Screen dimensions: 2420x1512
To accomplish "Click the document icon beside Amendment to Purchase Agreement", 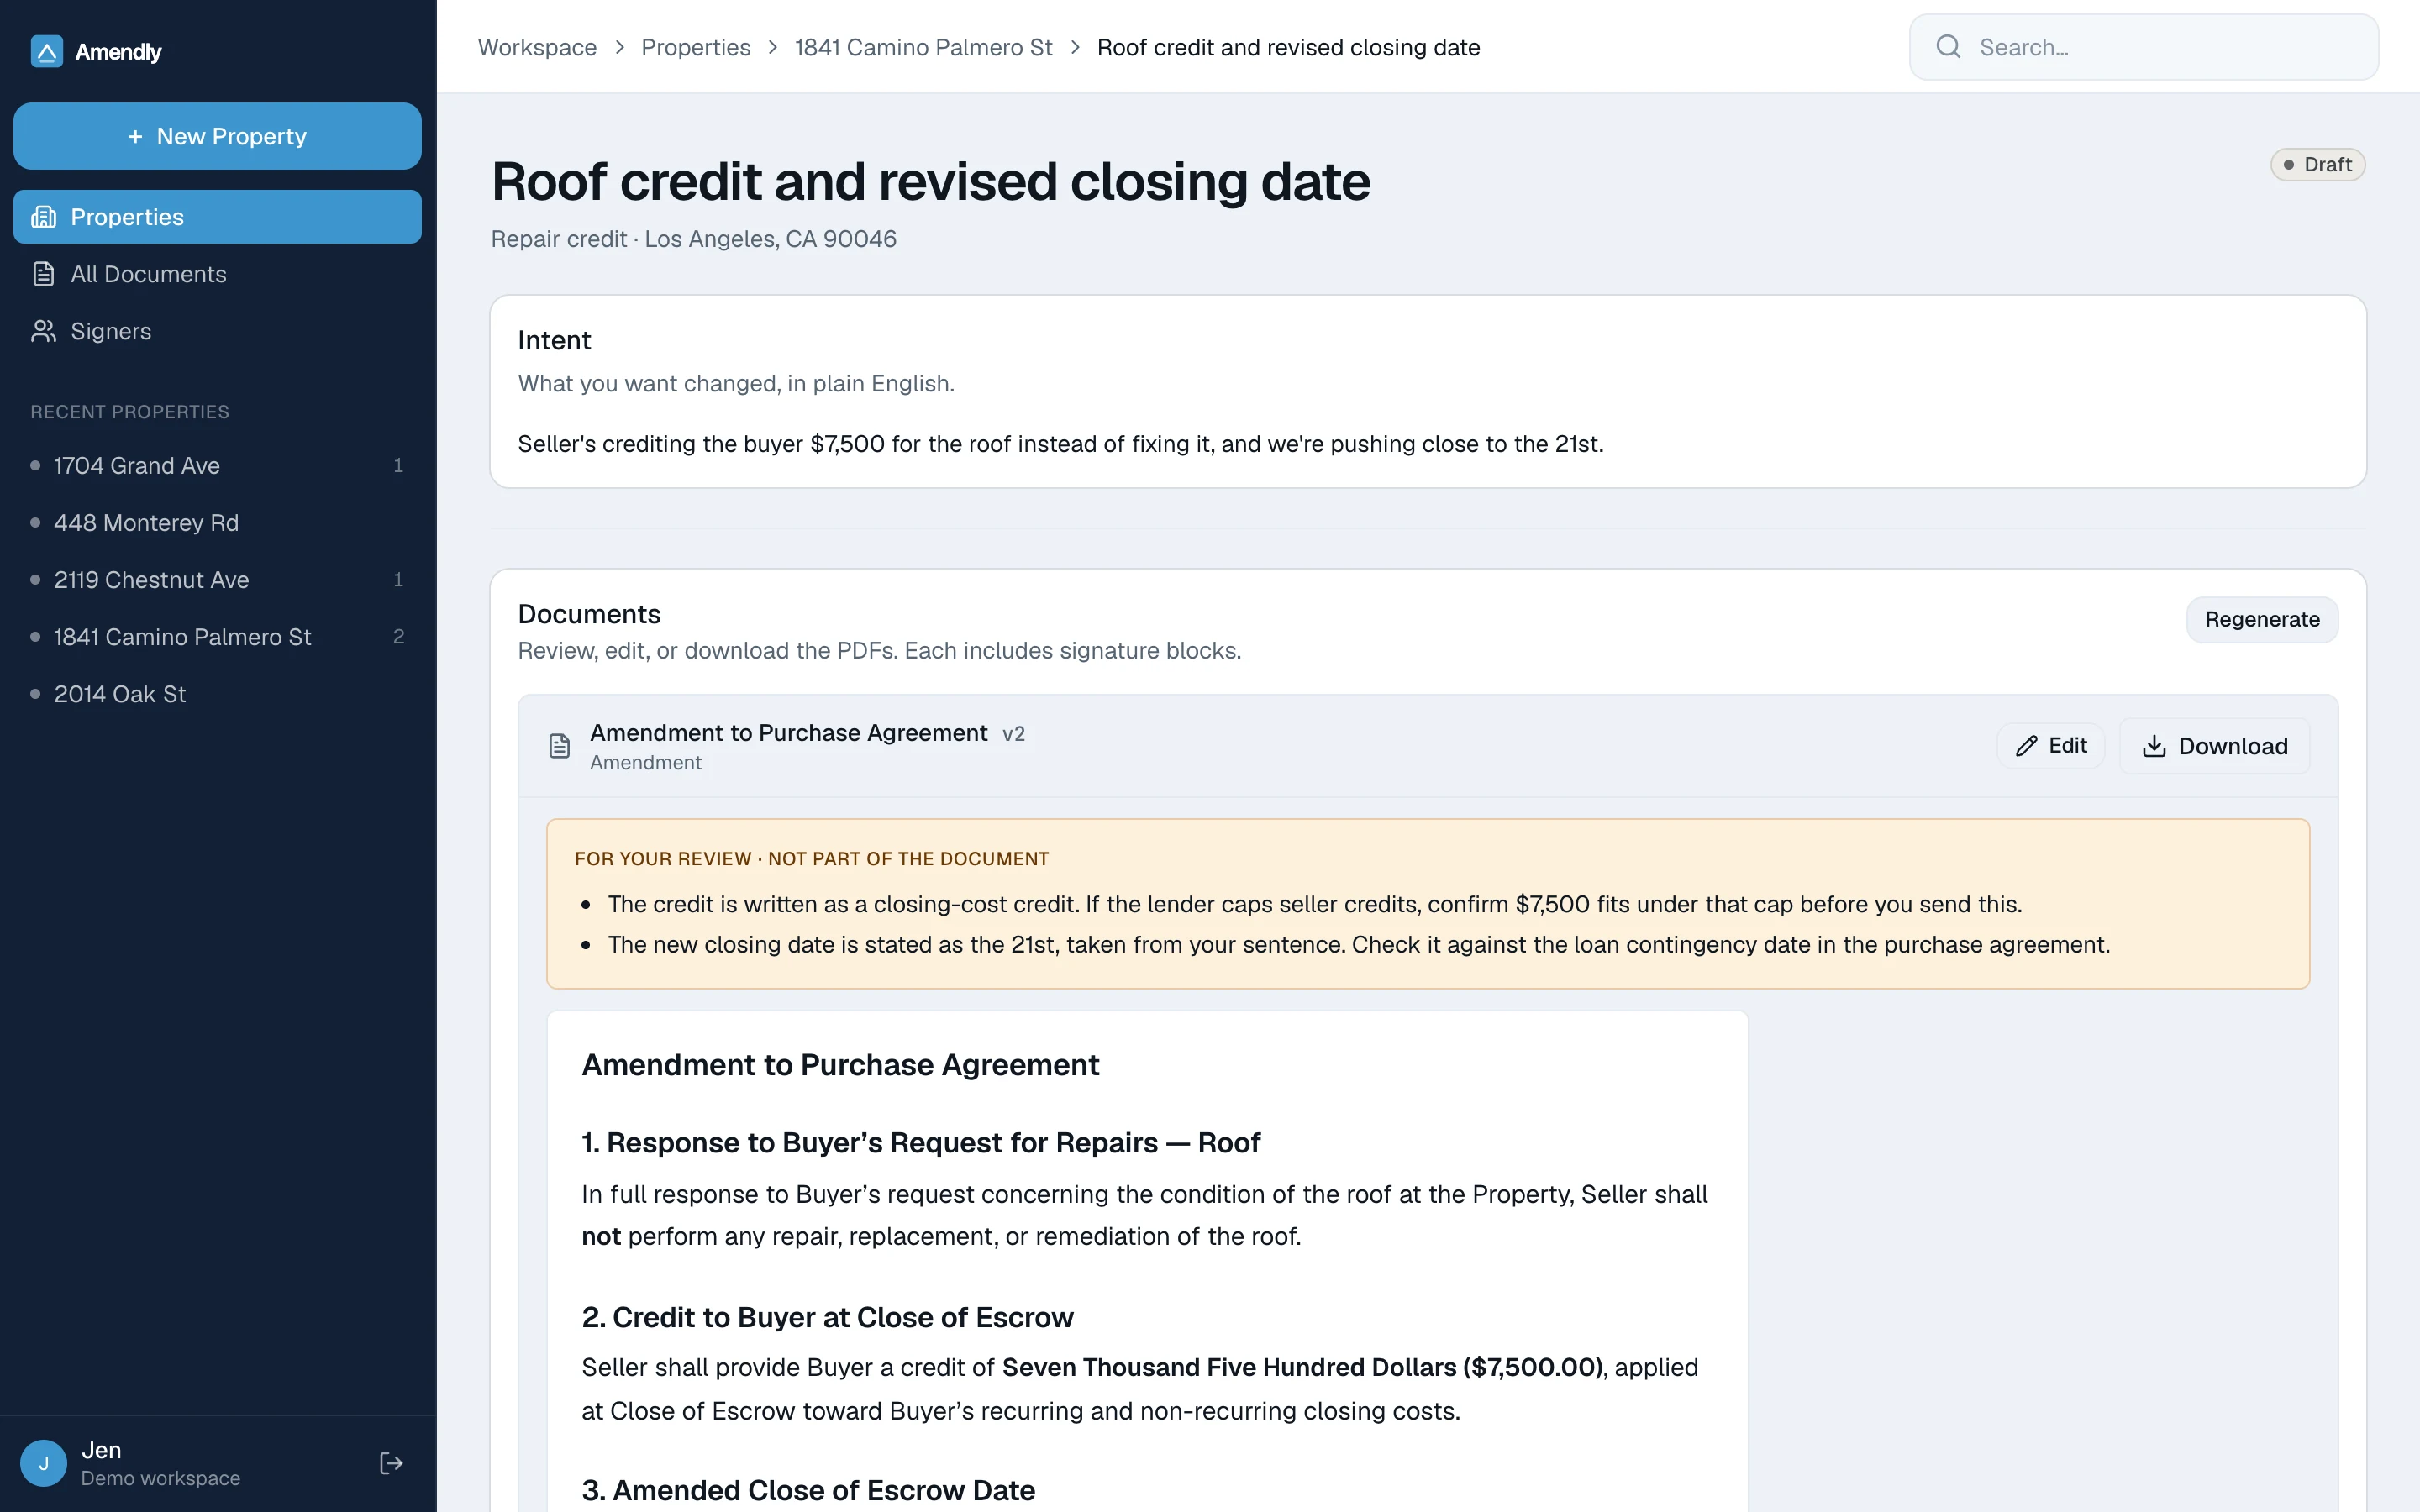I will coord(560,746).
